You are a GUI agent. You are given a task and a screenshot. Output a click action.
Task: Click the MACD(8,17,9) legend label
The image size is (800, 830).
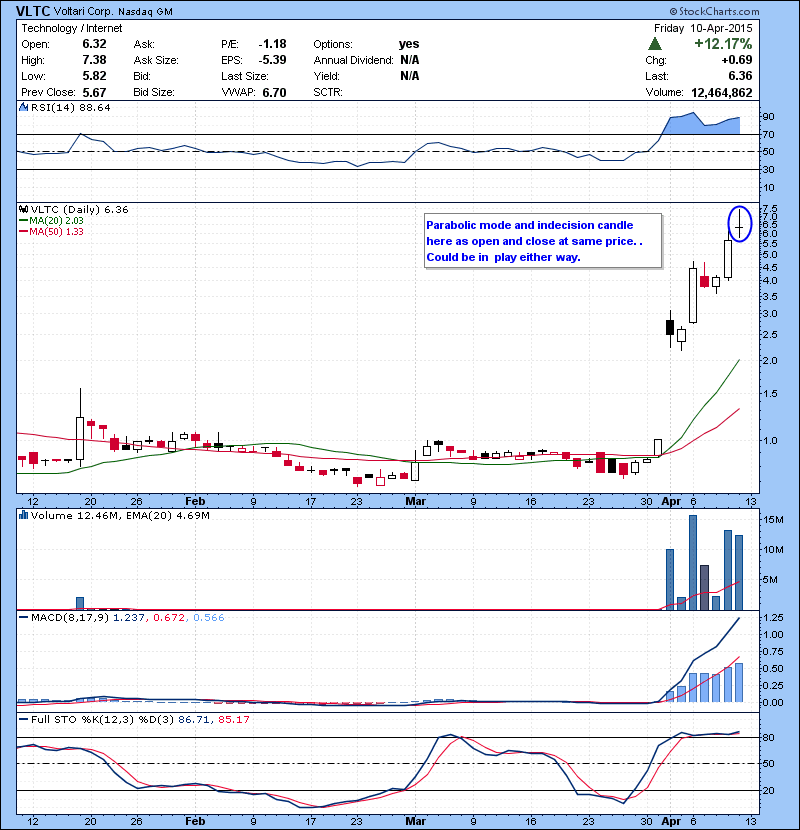(70, 617)
